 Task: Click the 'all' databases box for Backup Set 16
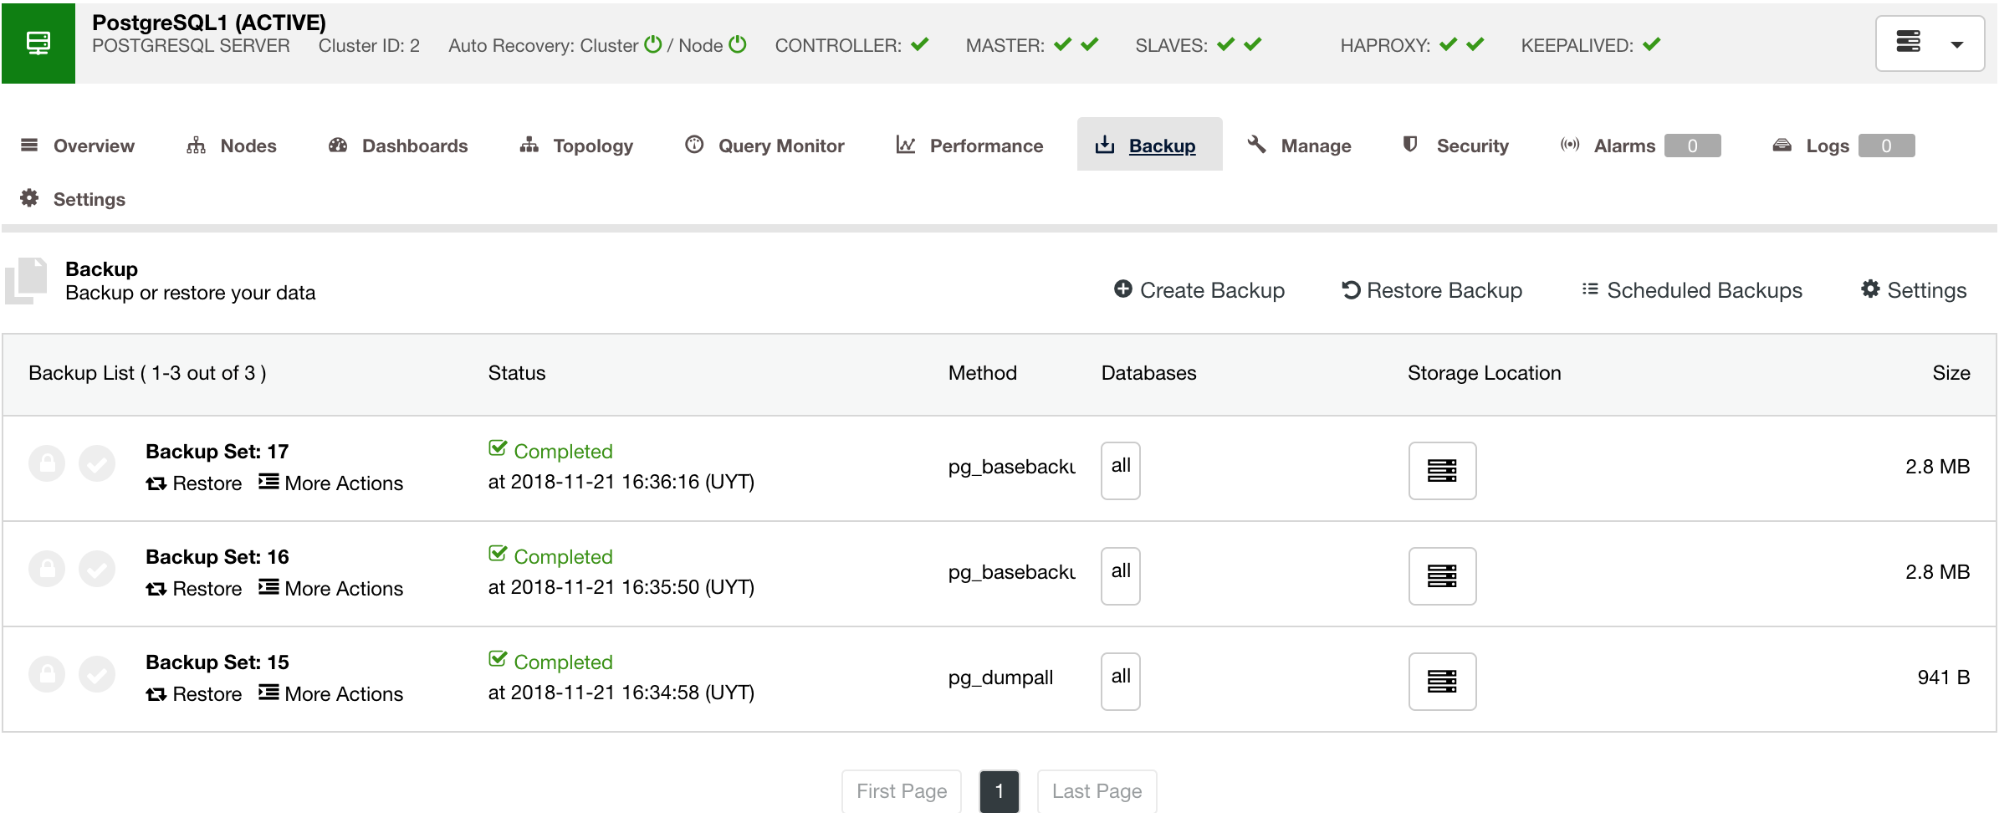pyautogui.click(x=1120, y=576)
